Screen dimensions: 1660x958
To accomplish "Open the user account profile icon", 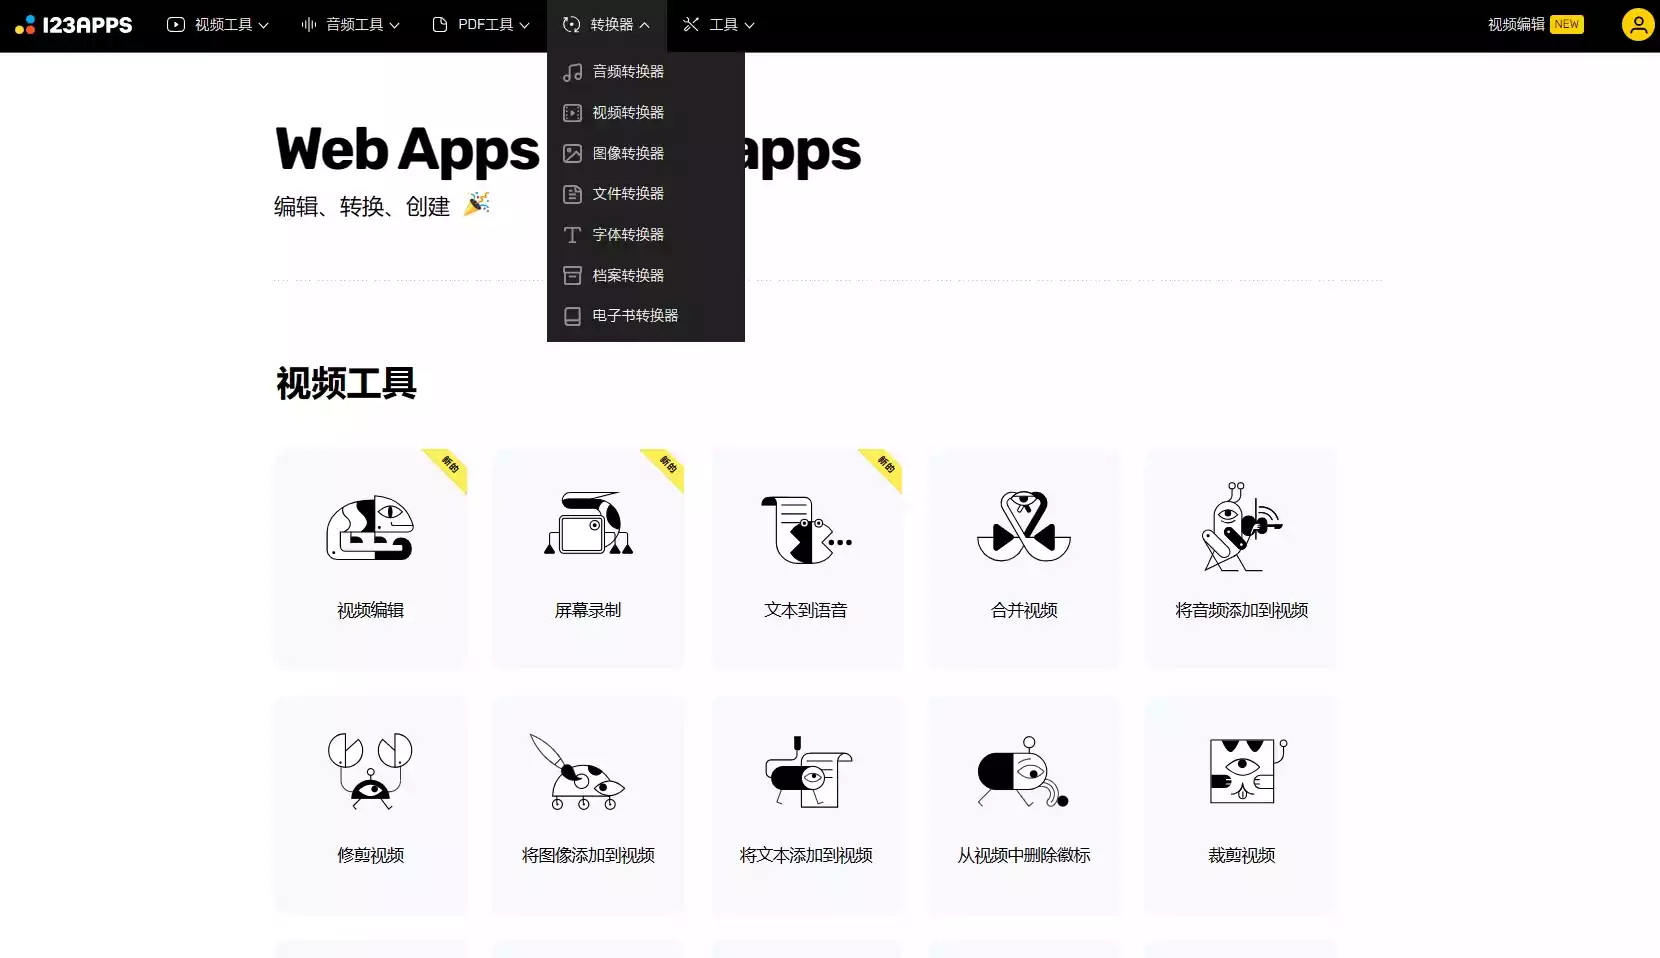I will [x=1637, y=25].
